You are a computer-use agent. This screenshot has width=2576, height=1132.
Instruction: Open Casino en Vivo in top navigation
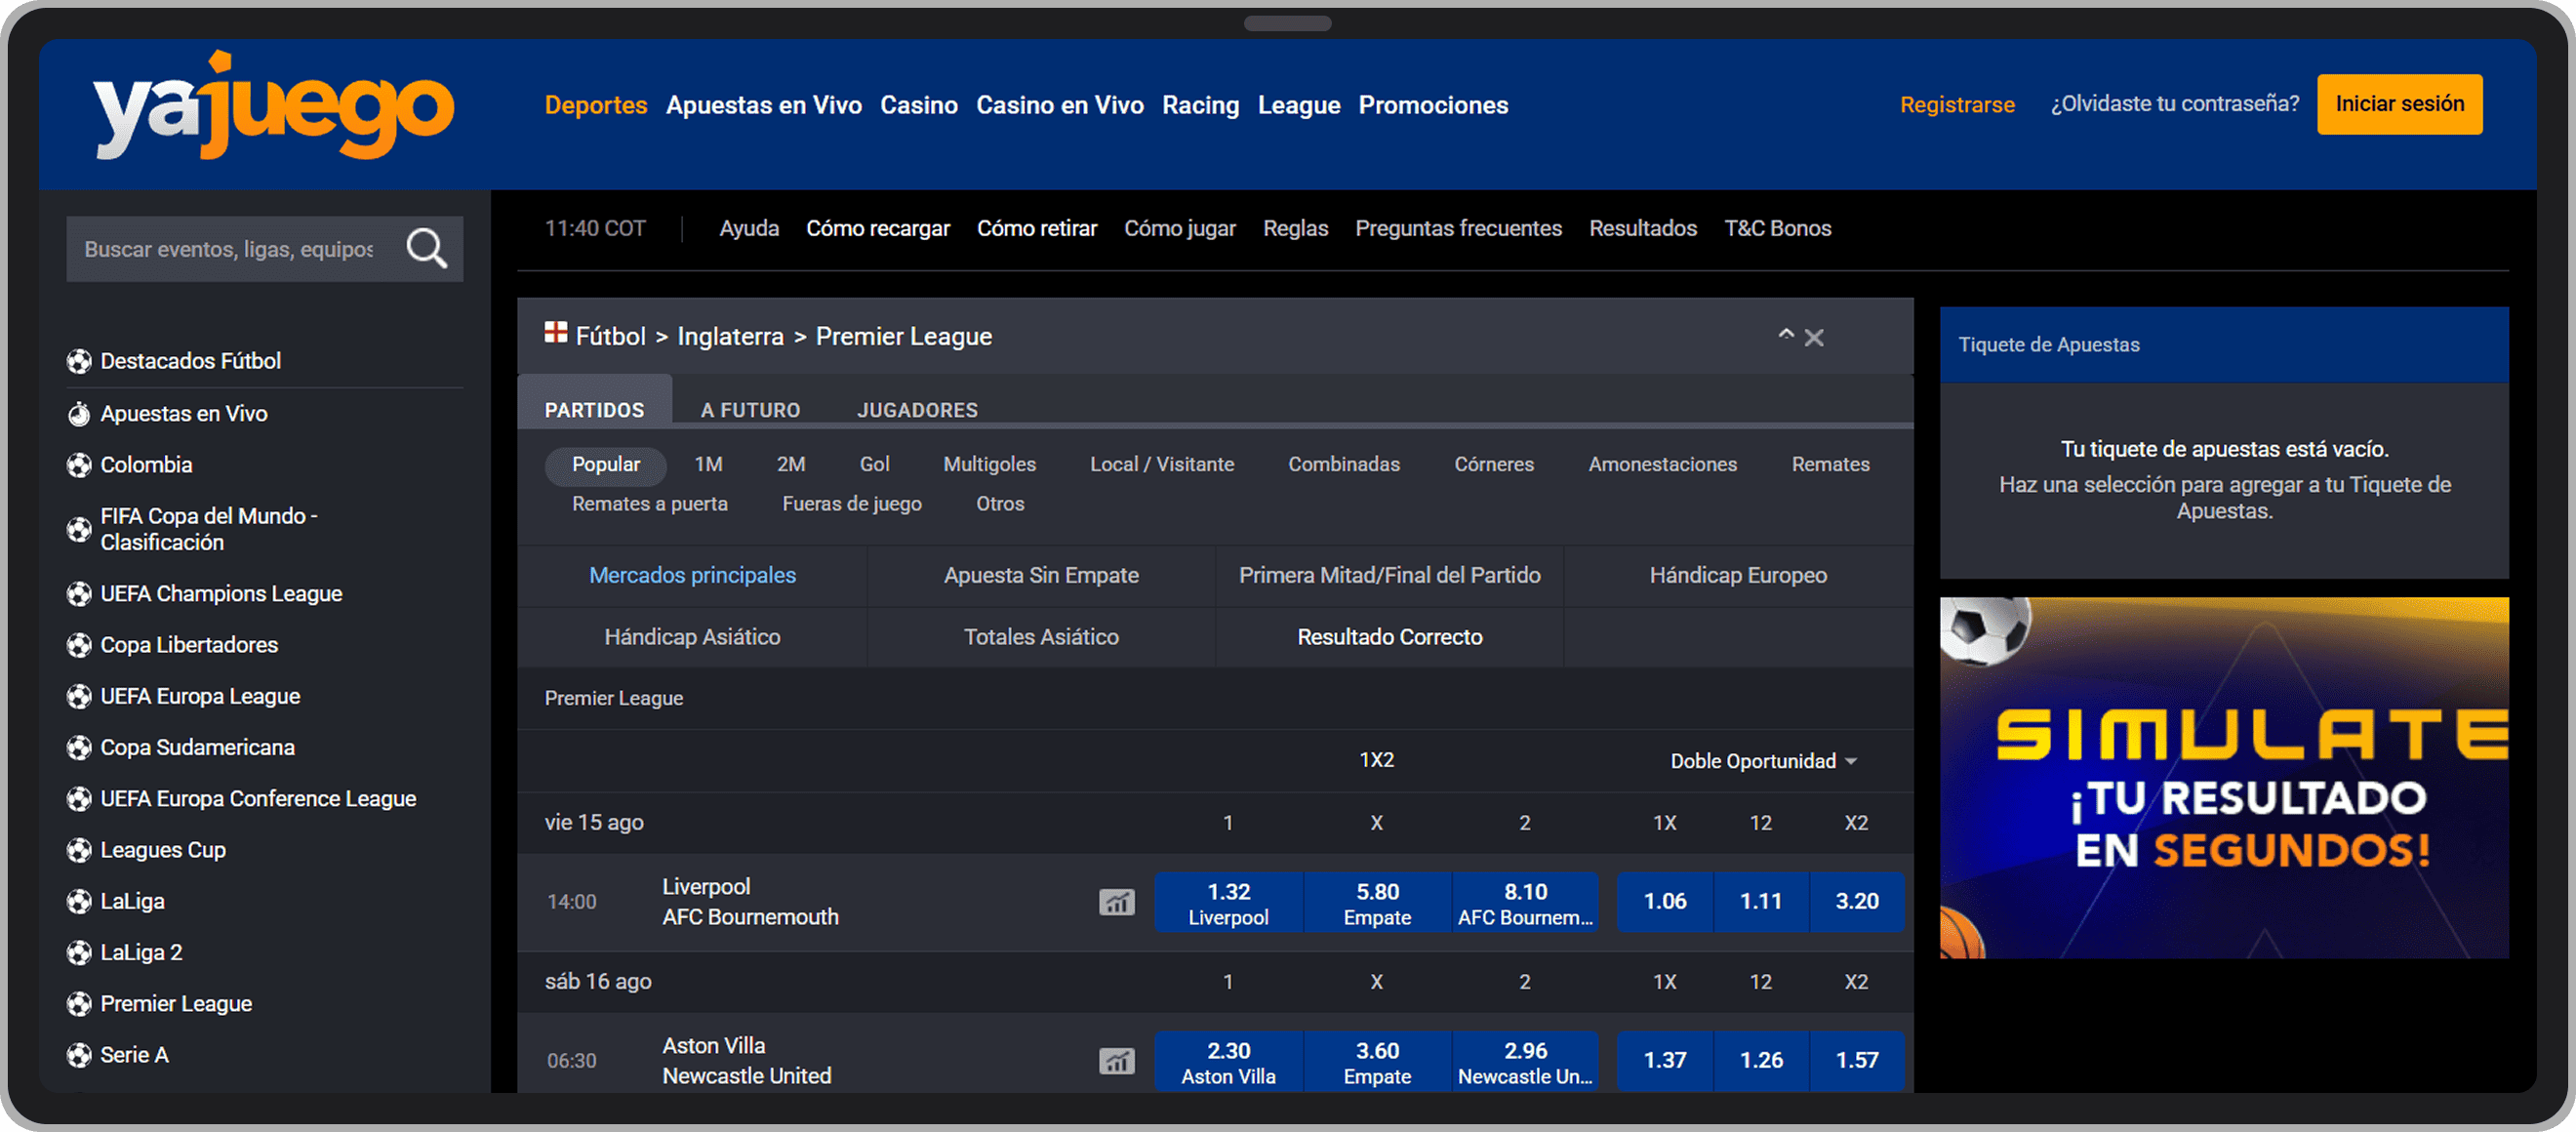pyautogui.click(x=1060, y=105)
